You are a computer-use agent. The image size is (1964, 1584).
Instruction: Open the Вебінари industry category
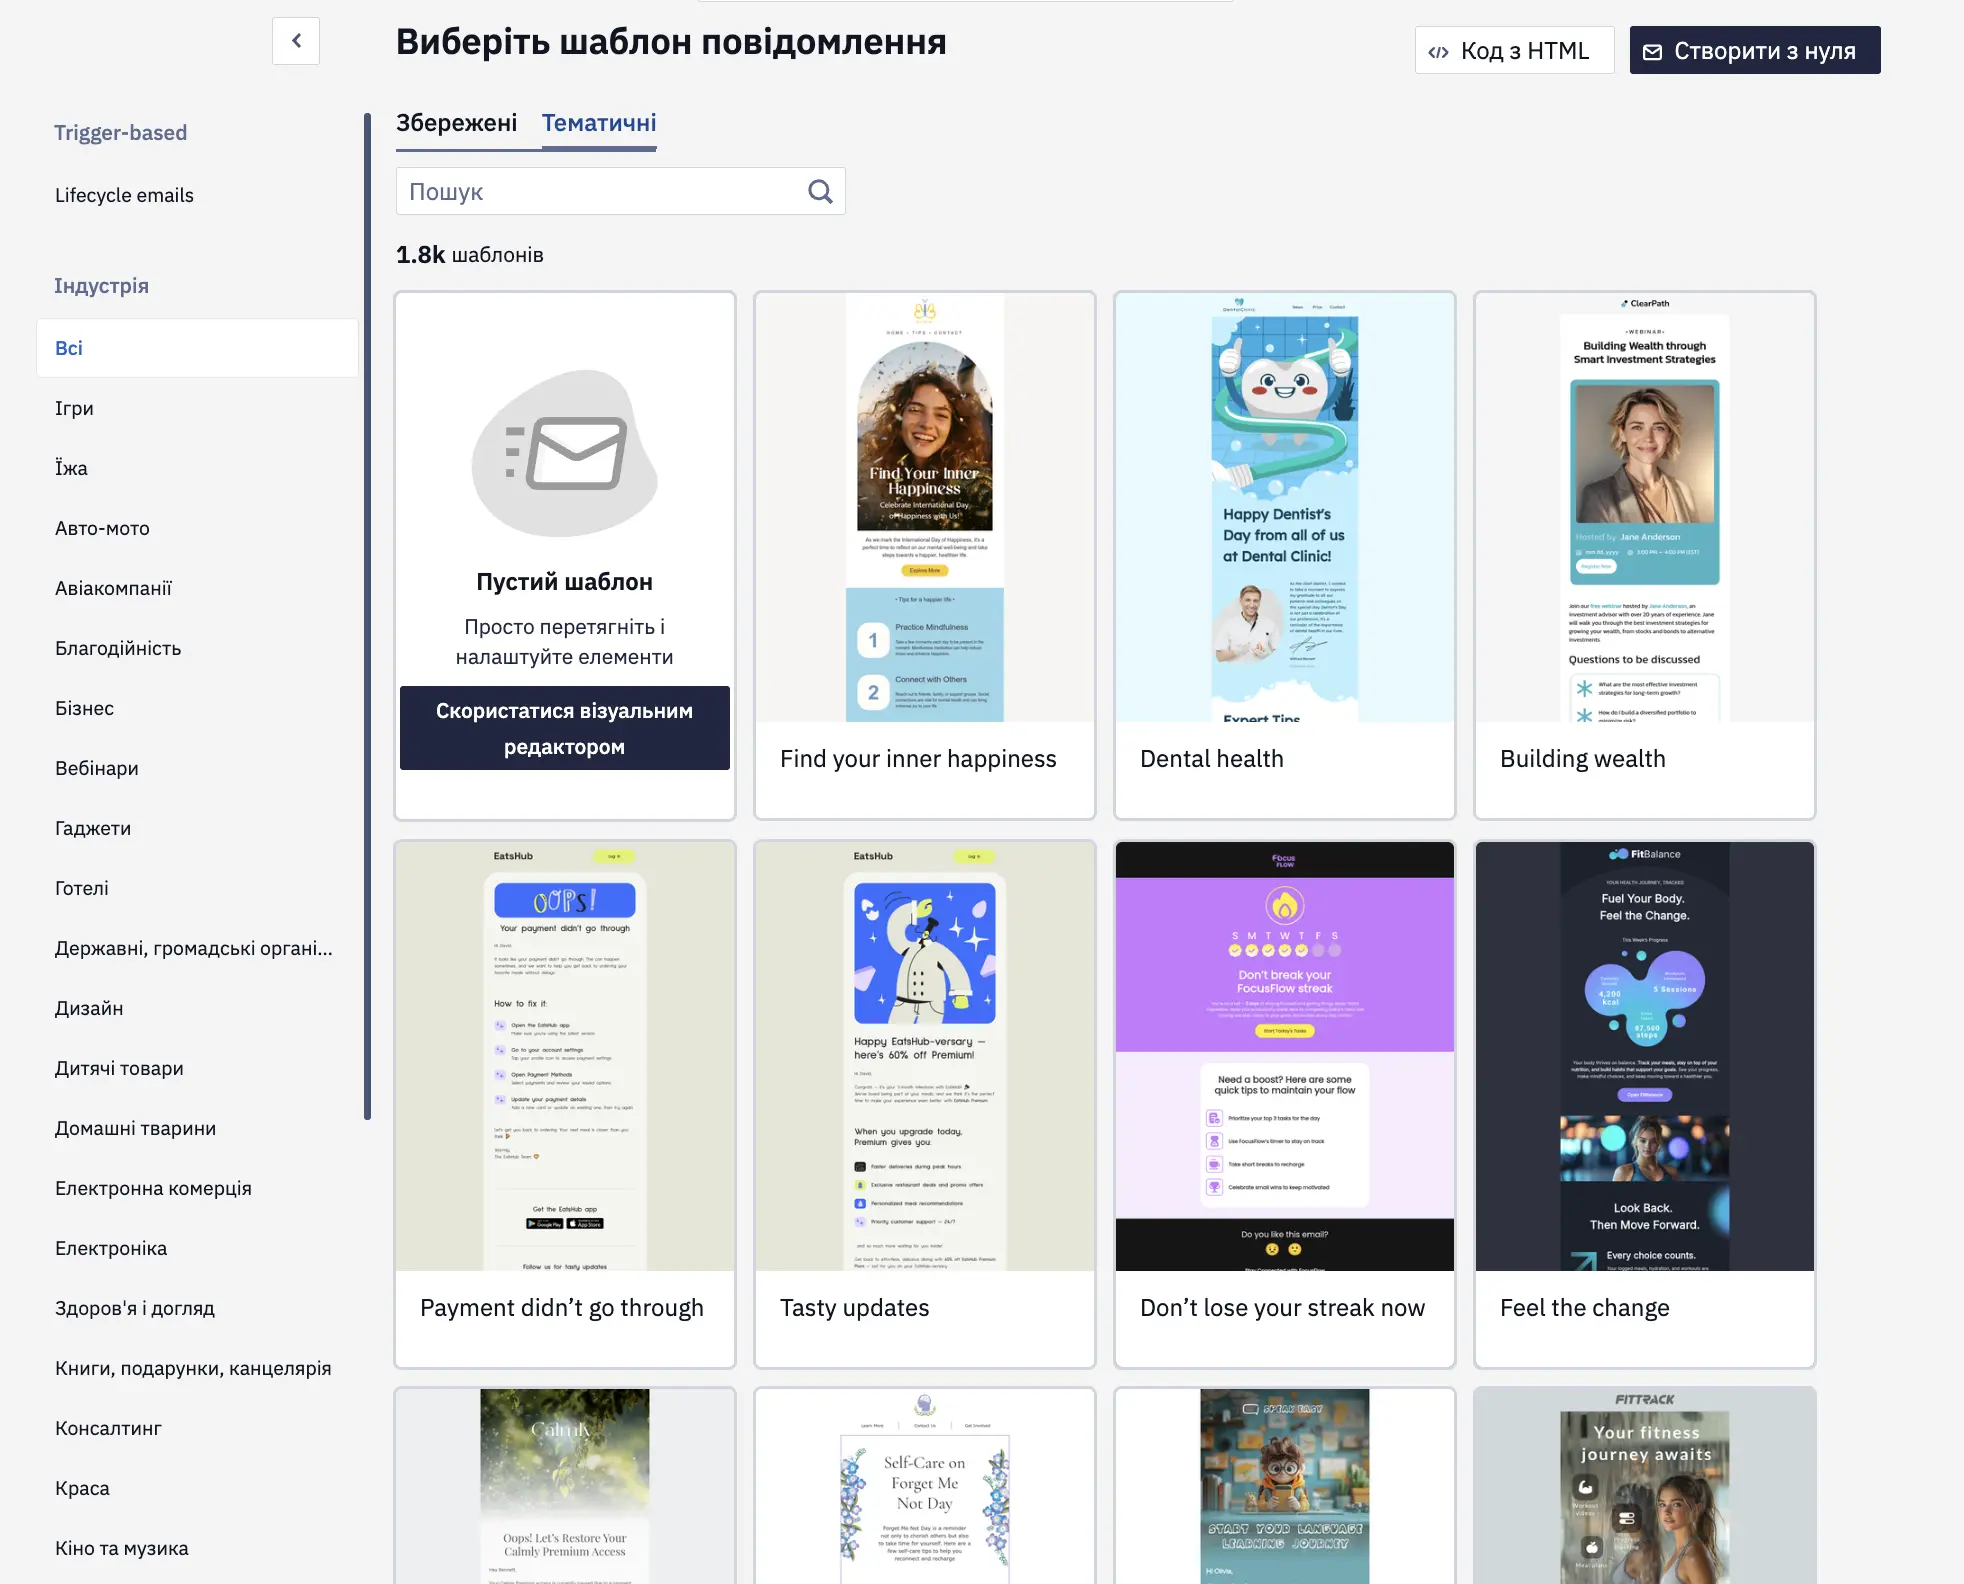[97, 768]
